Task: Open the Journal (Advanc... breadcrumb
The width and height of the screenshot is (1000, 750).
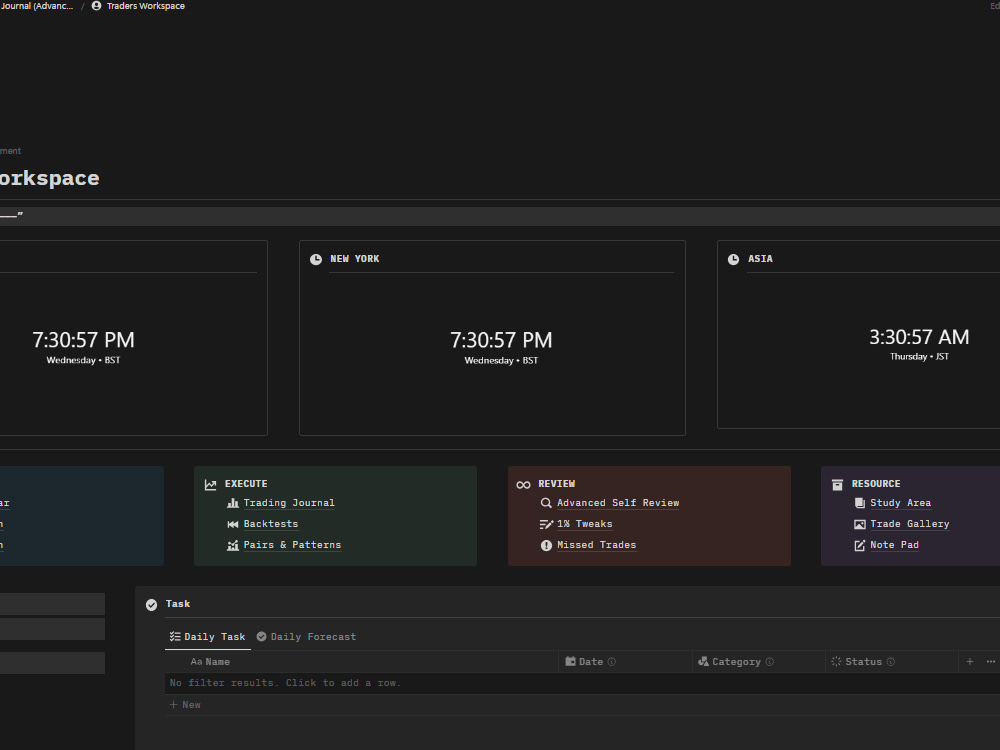Action: 37,6
